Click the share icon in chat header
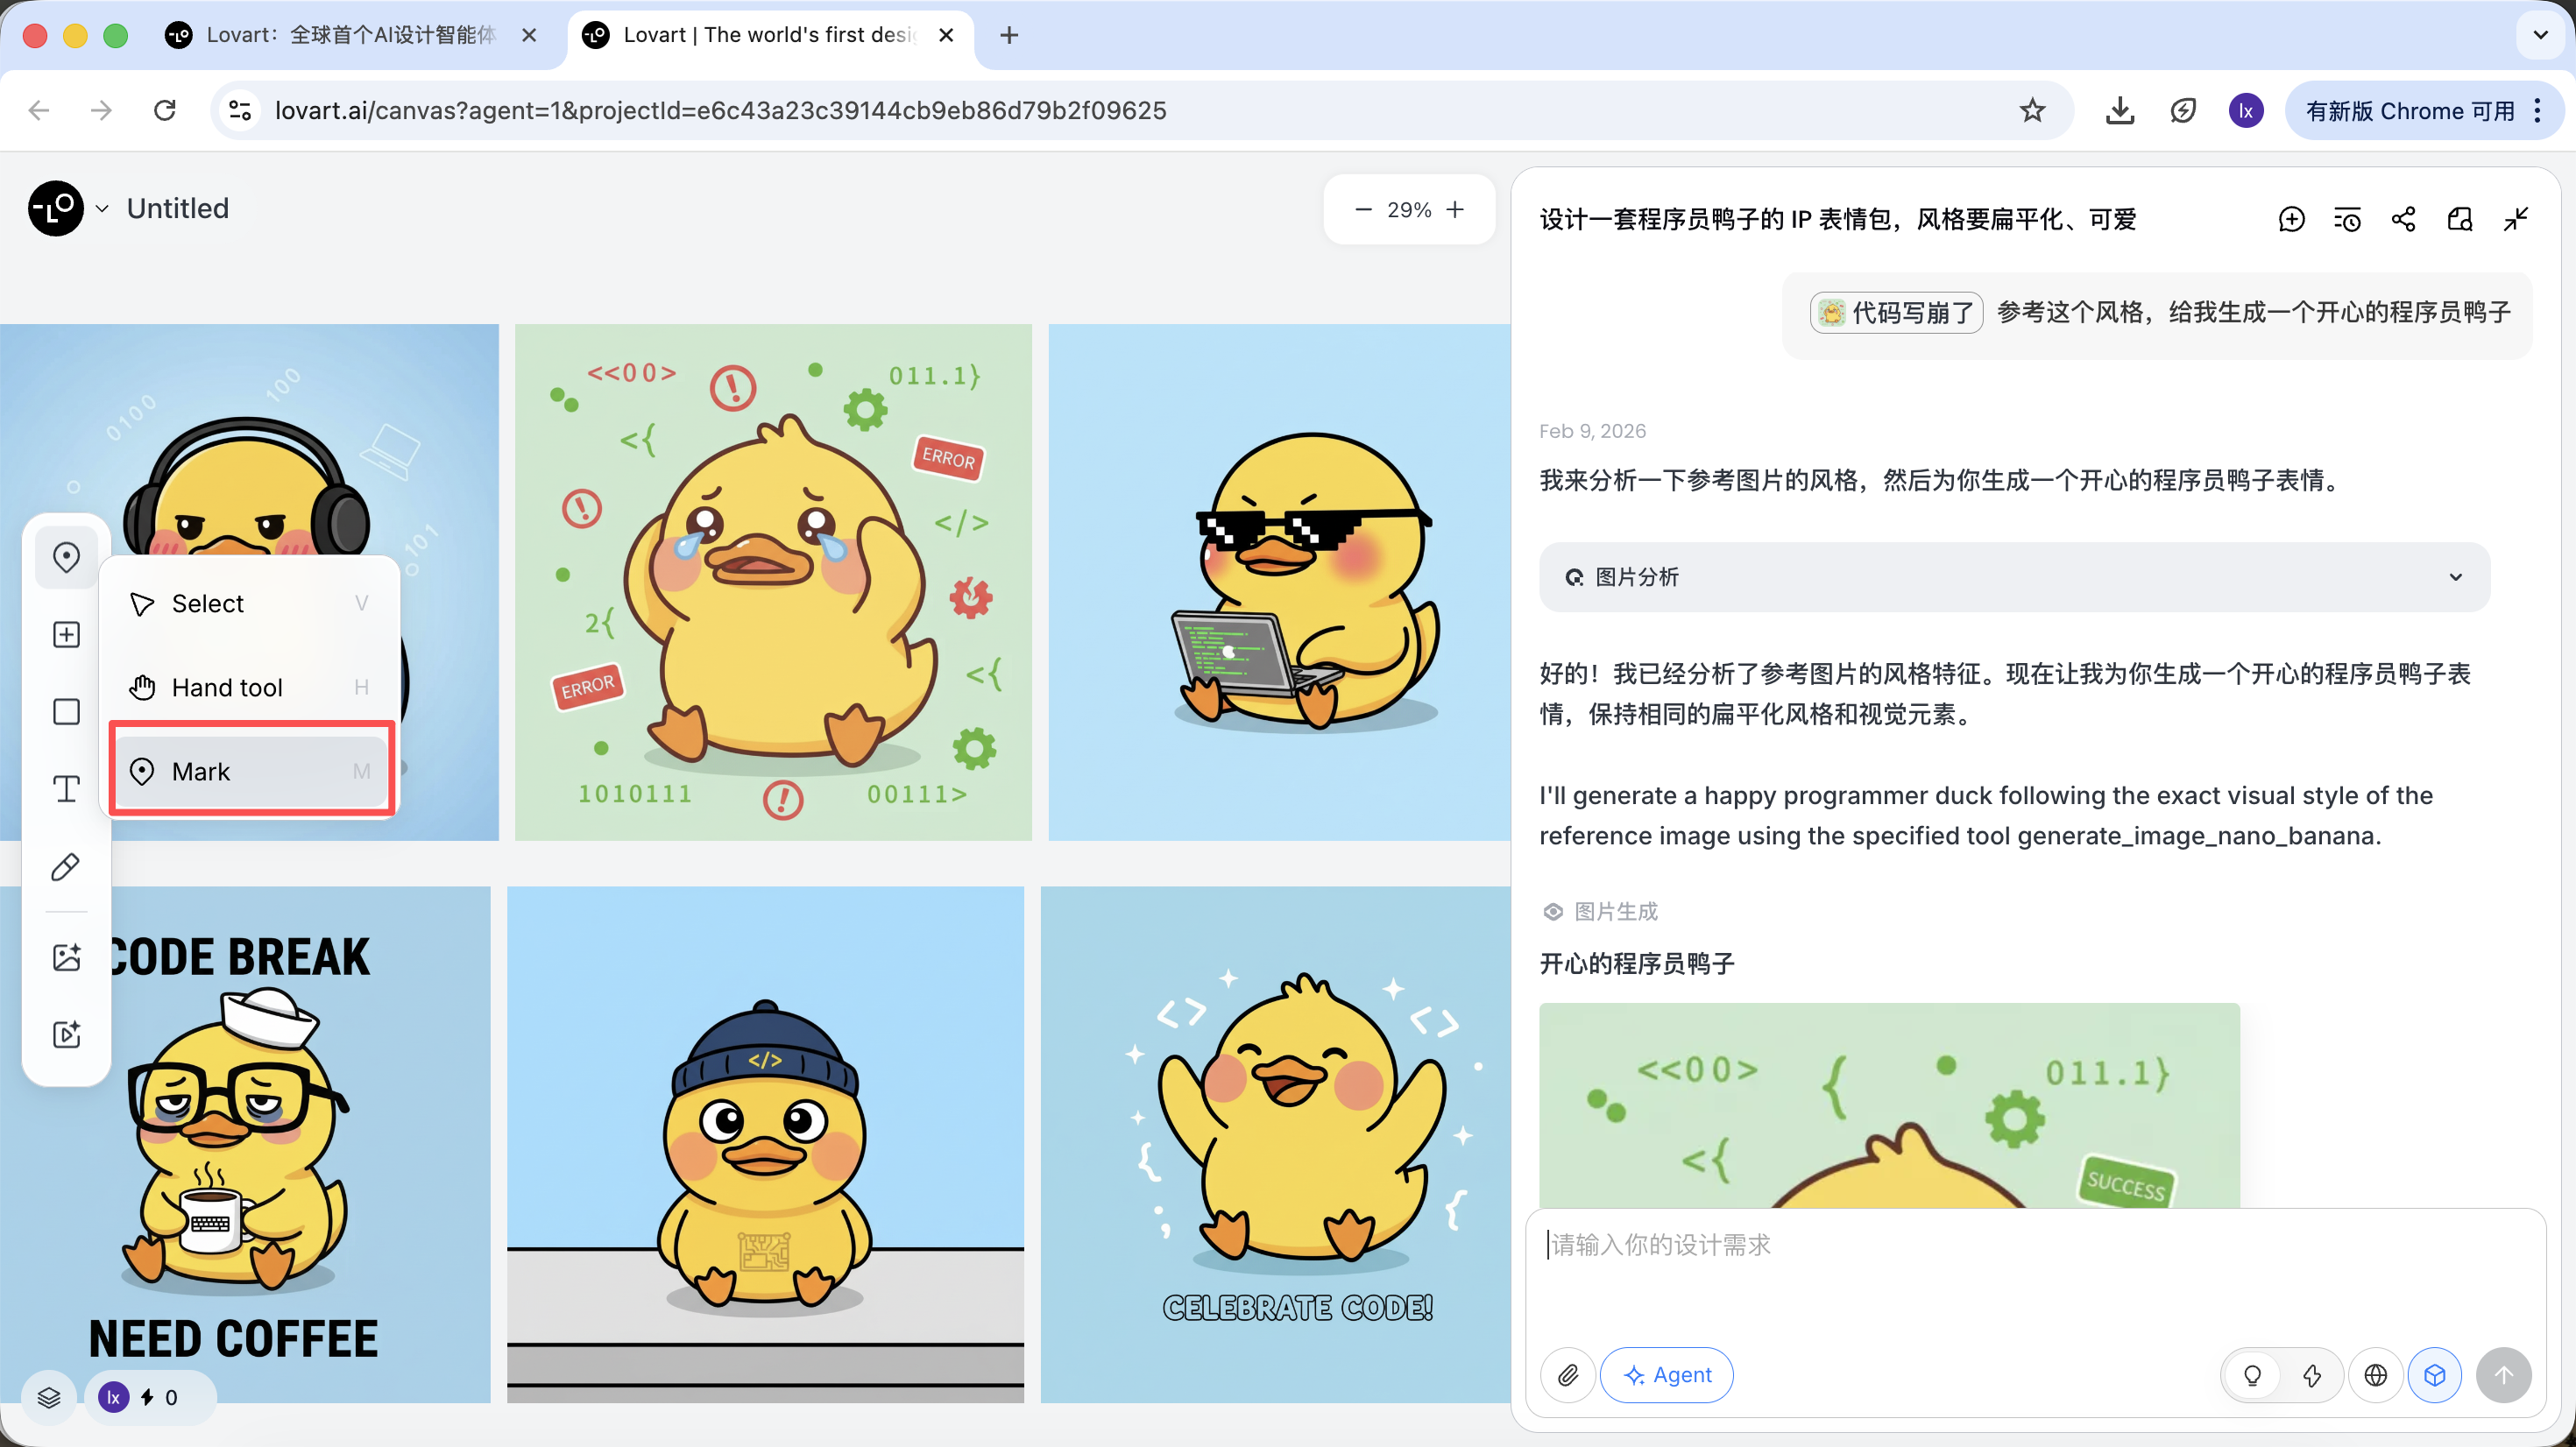The height and width of the screenshot is (1447, 2576). (x=2403, y=219)
